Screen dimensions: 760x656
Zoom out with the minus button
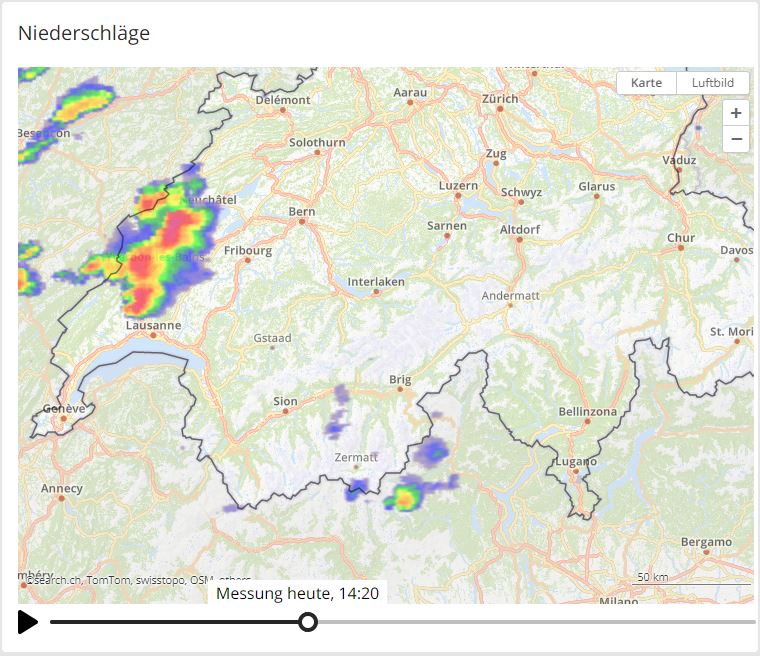pyautogui.click(x=736, y=139)
